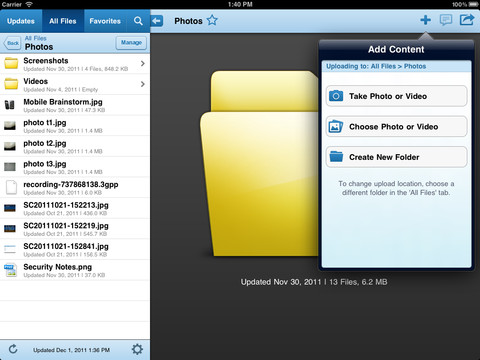Select Choose Photo or Video
480x360 pixels.
396,127
